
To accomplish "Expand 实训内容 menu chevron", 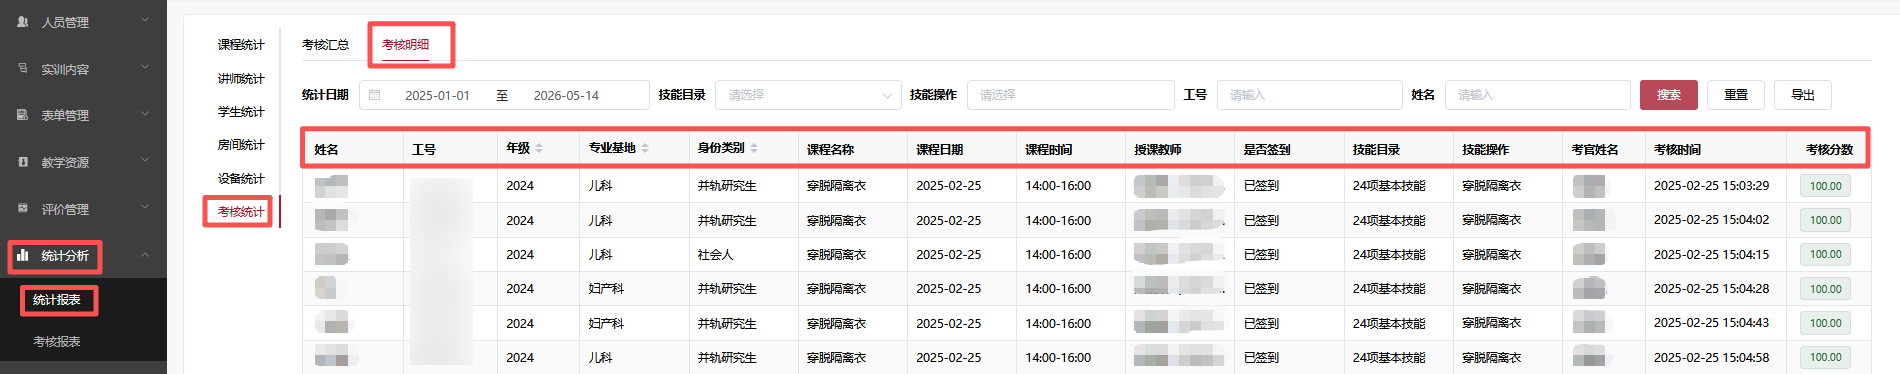I will (x=145, y=67).
